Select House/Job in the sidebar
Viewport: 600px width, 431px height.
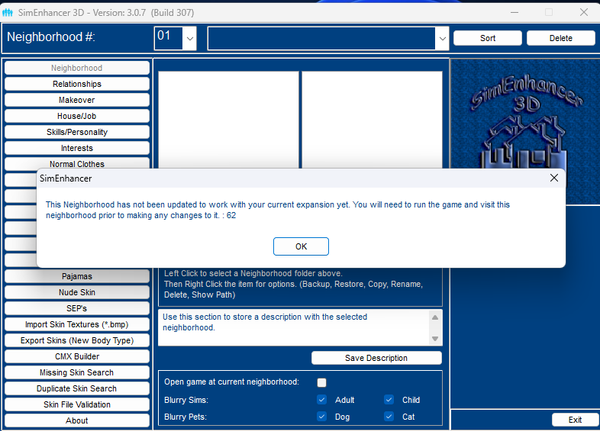(x=77, y=116)
